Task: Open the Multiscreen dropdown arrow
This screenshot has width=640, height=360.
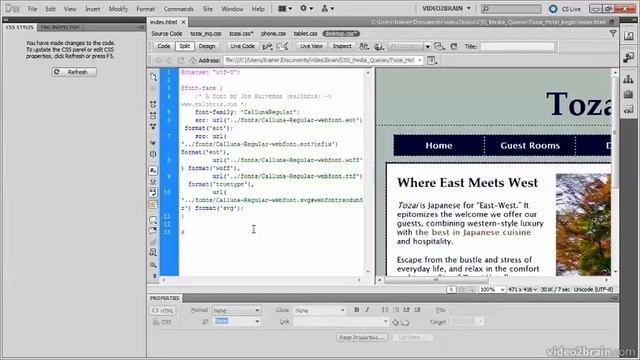Action: (427, 47)
